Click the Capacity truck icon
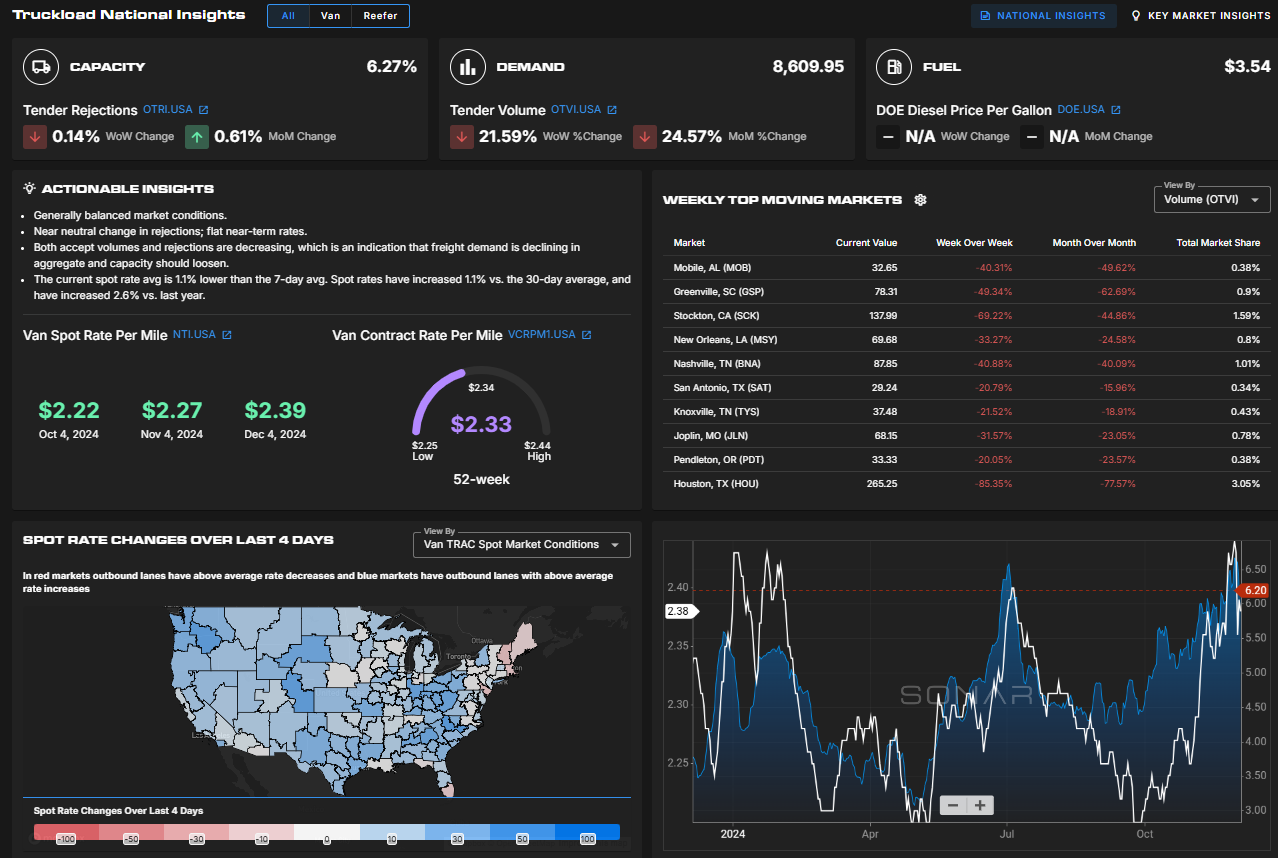The width and height of the screenshot is (1278, 858). 41,67
